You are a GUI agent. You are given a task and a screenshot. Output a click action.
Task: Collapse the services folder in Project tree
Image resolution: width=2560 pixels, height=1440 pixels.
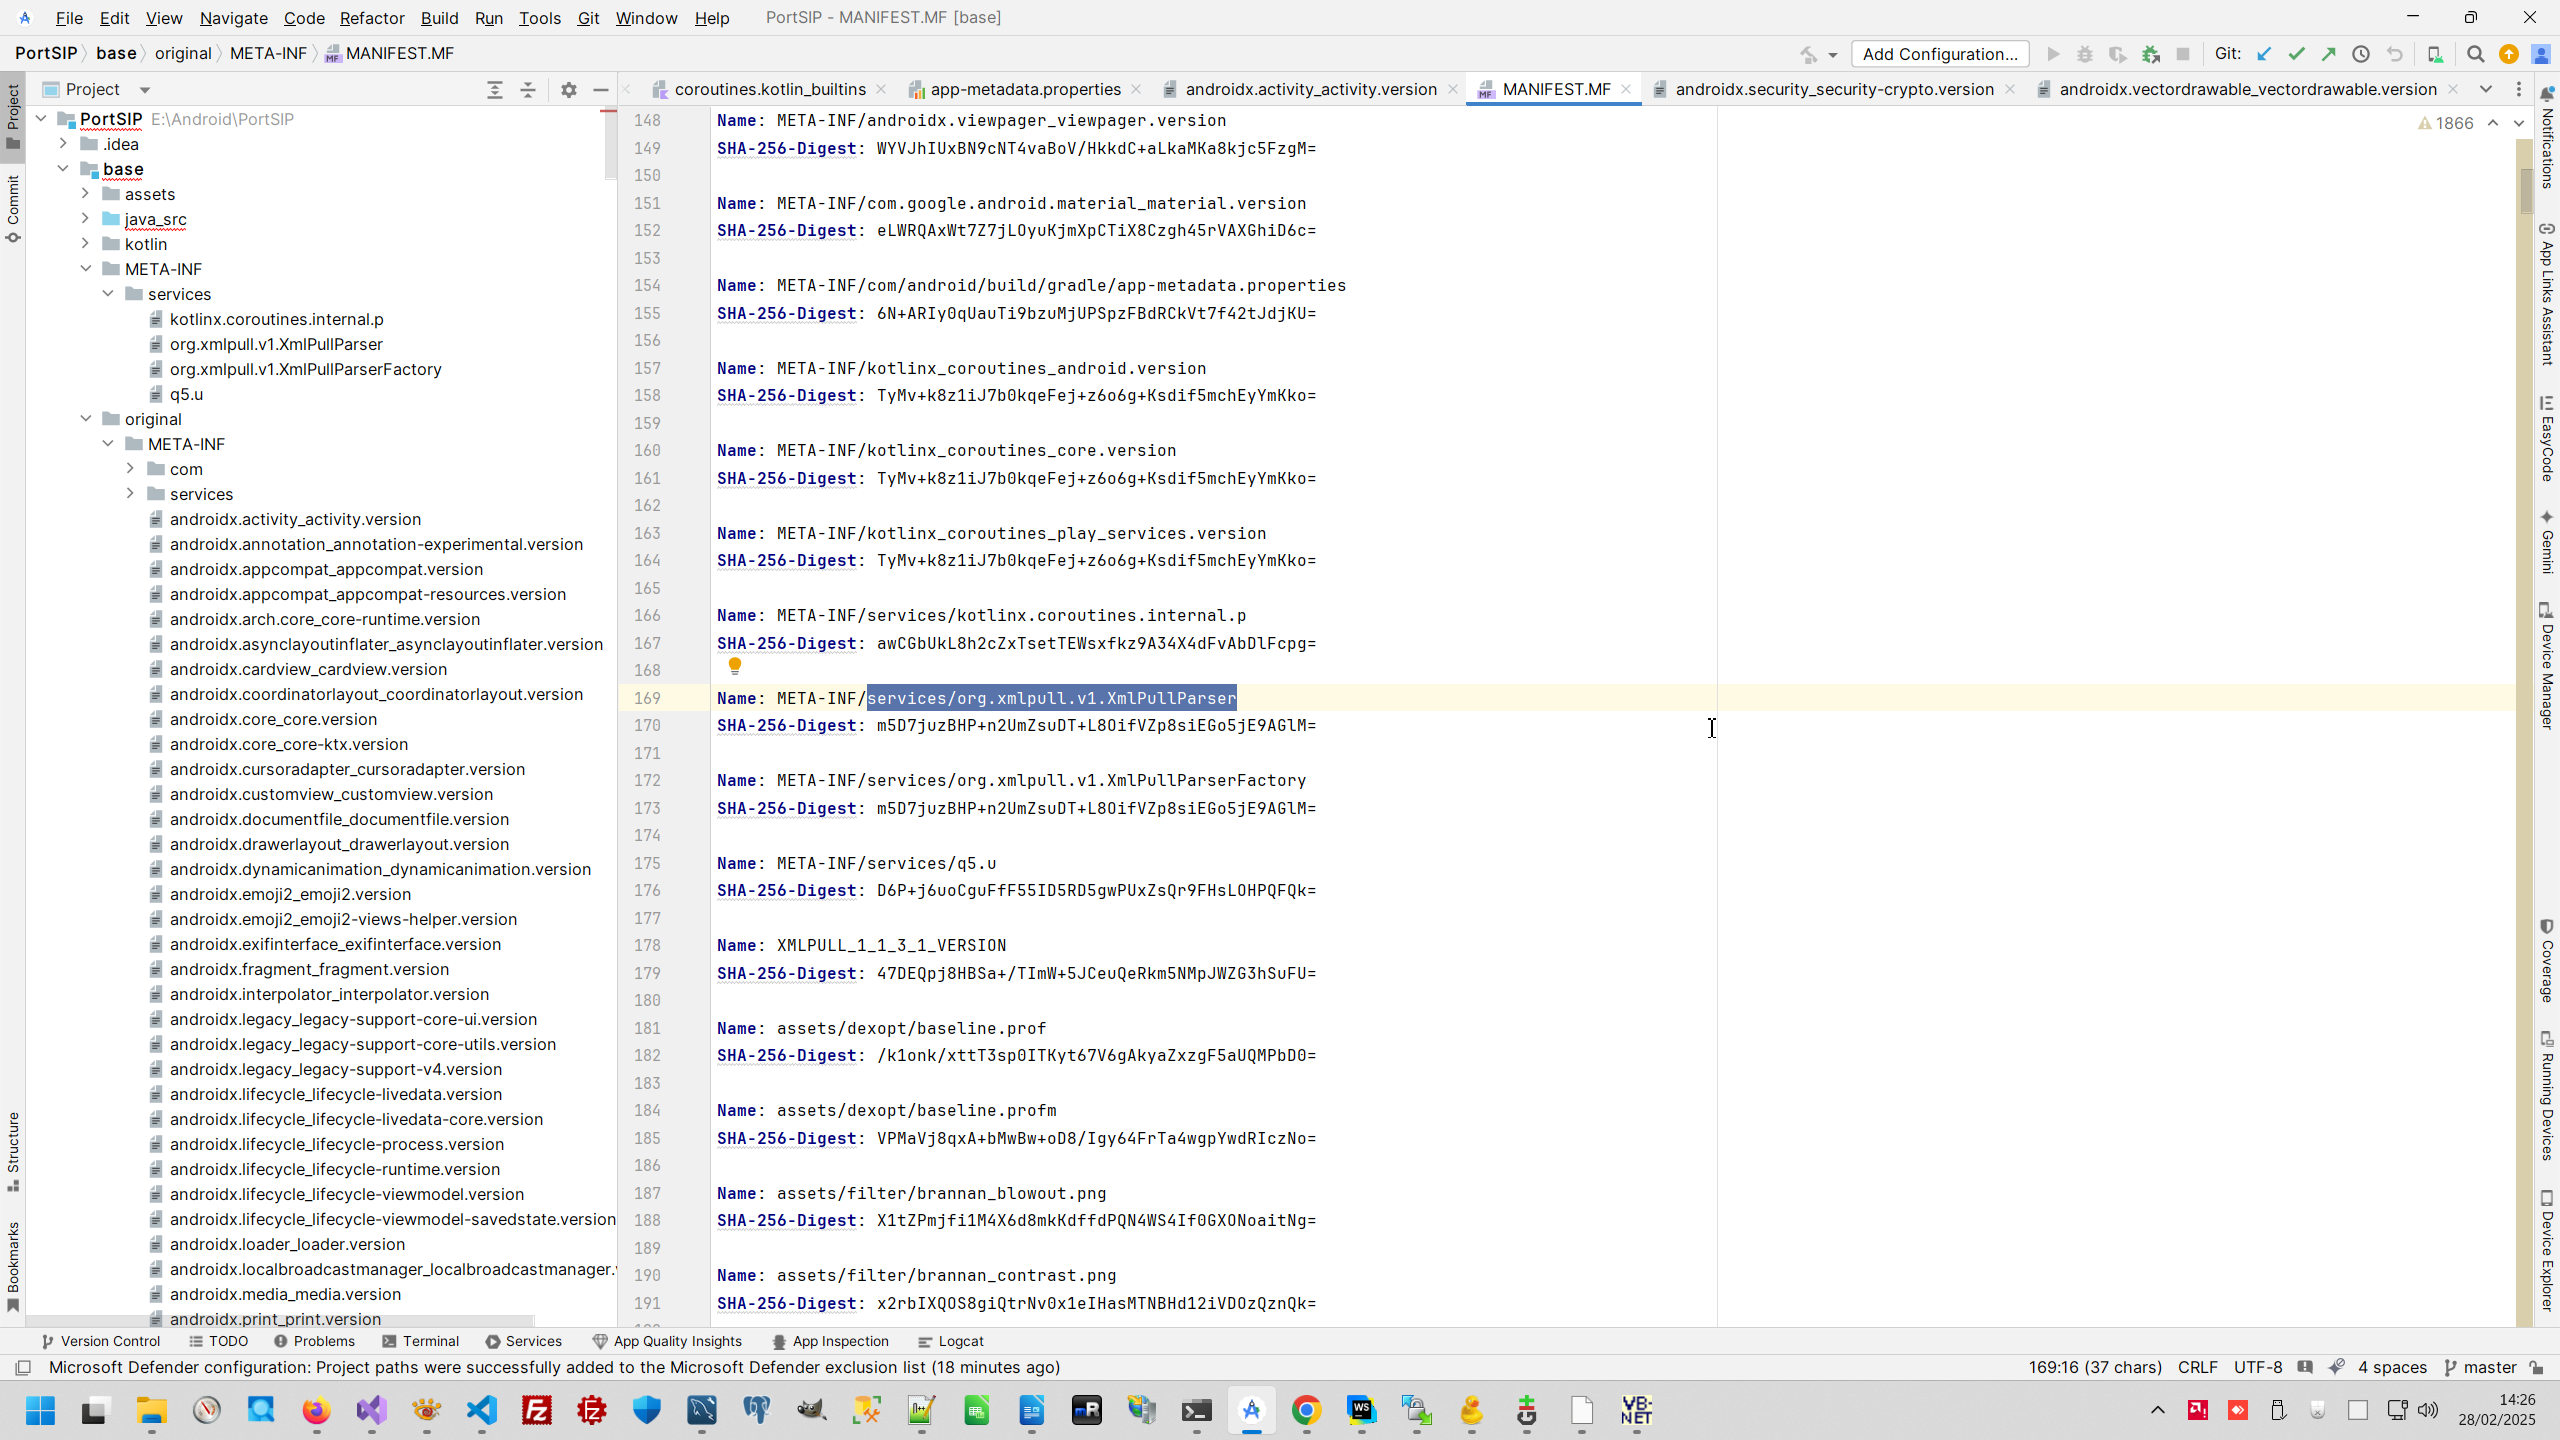(x=108, y=294)
